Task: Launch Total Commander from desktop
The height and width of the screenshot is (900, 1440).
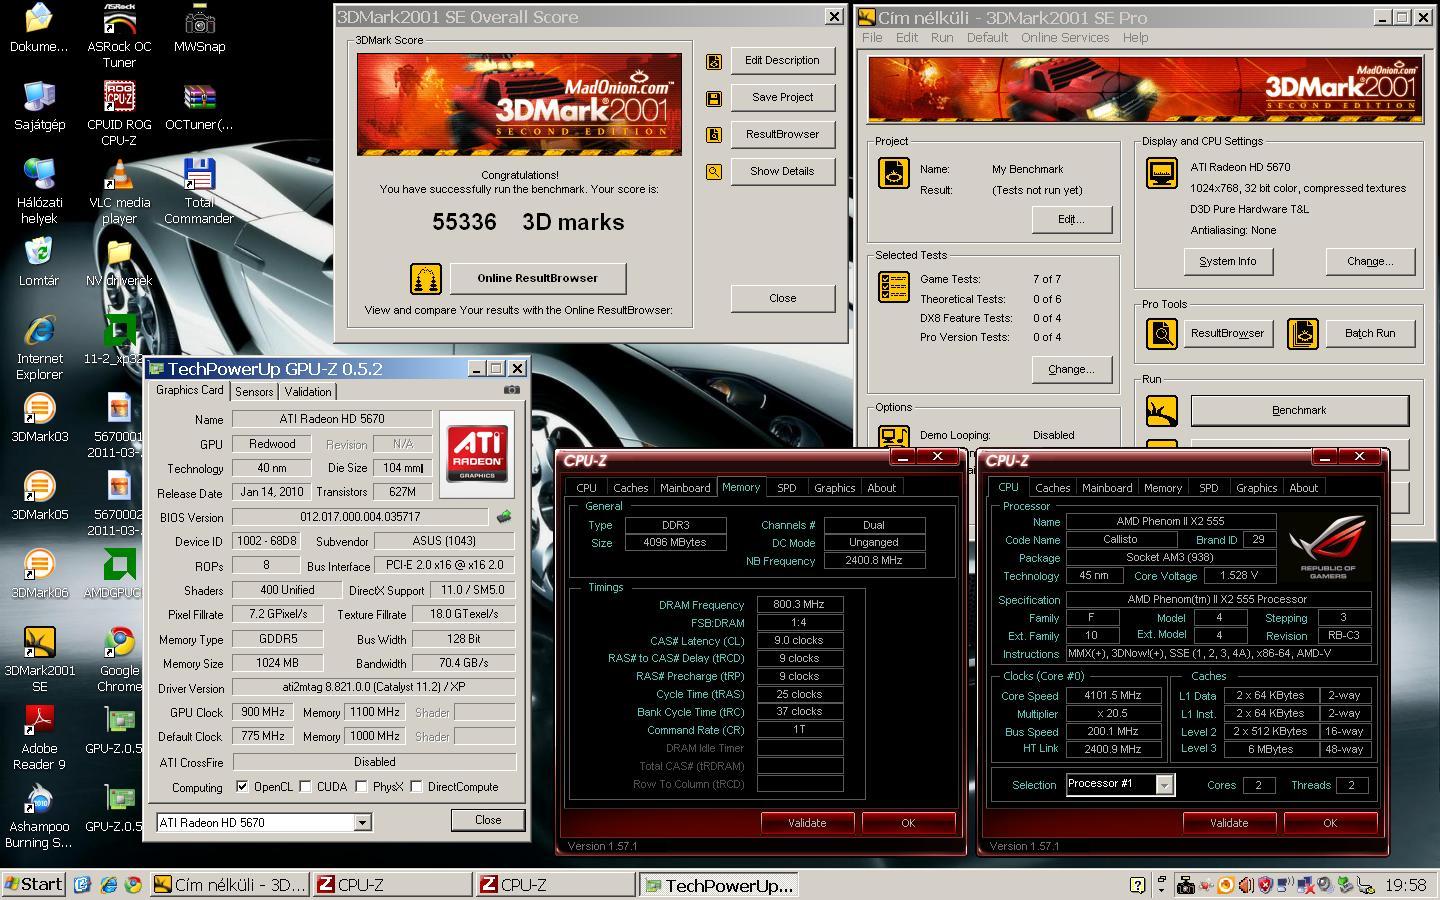Action: (x=199, y=191)
